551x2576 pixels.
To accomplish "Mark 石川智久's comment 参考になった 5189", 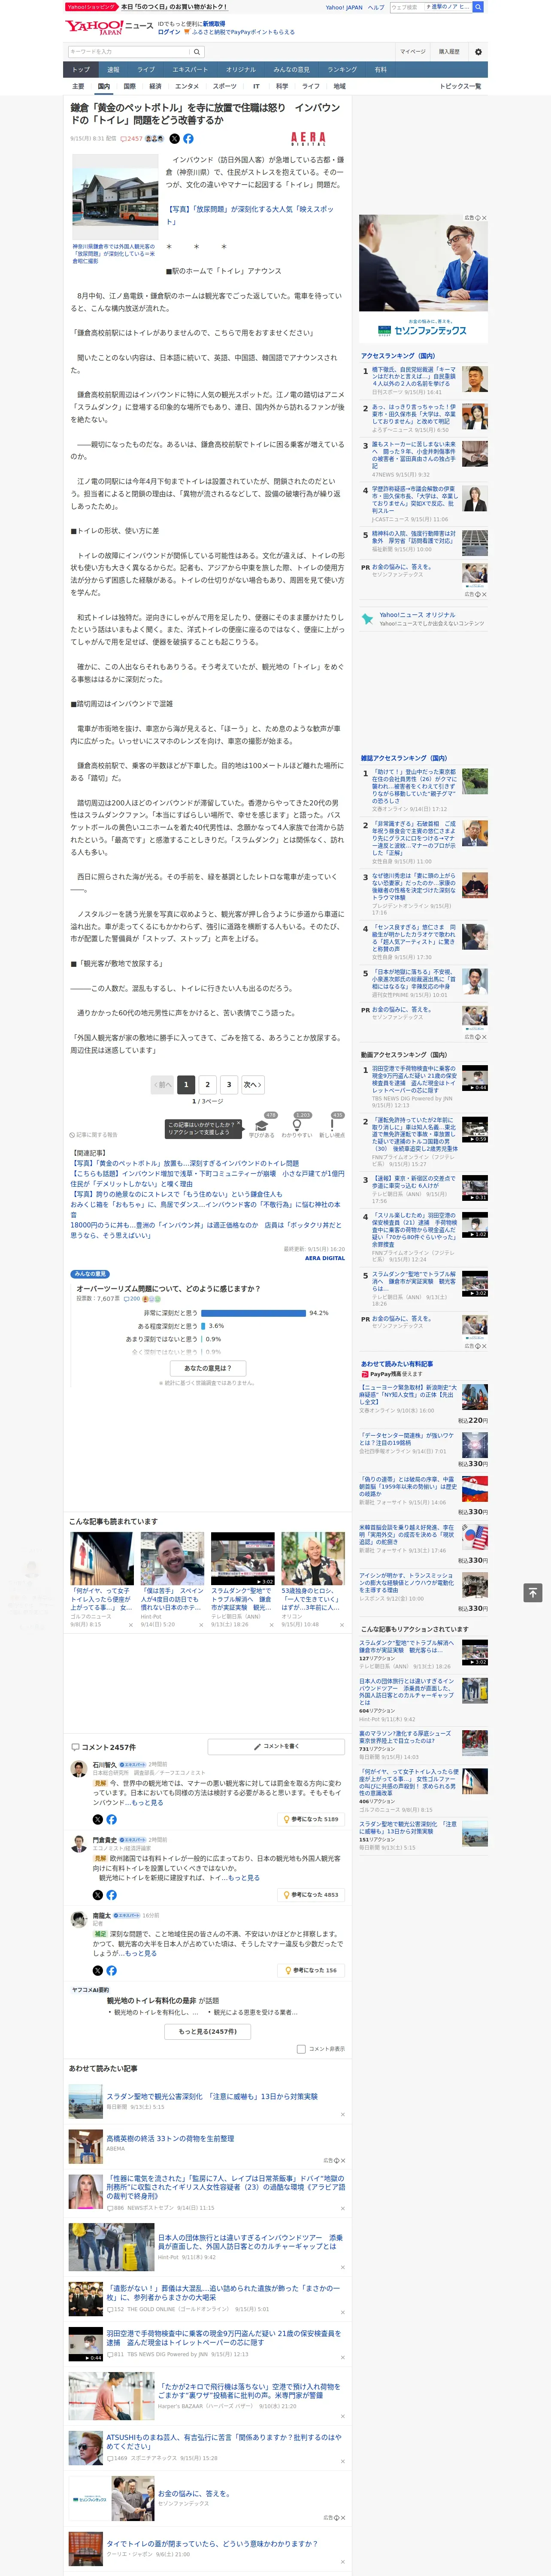I will (x=311, y=1819).
